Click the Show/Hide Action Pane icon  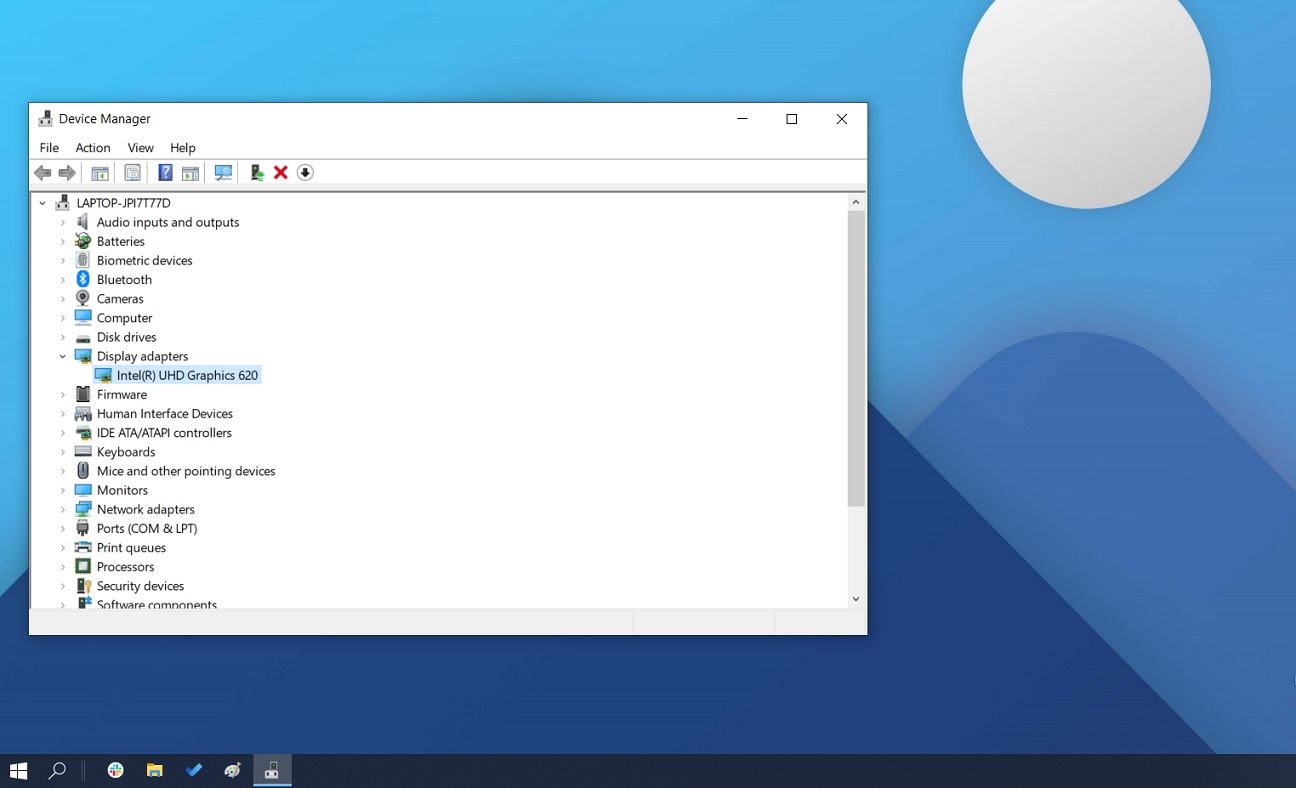click(x=190, y=173)
